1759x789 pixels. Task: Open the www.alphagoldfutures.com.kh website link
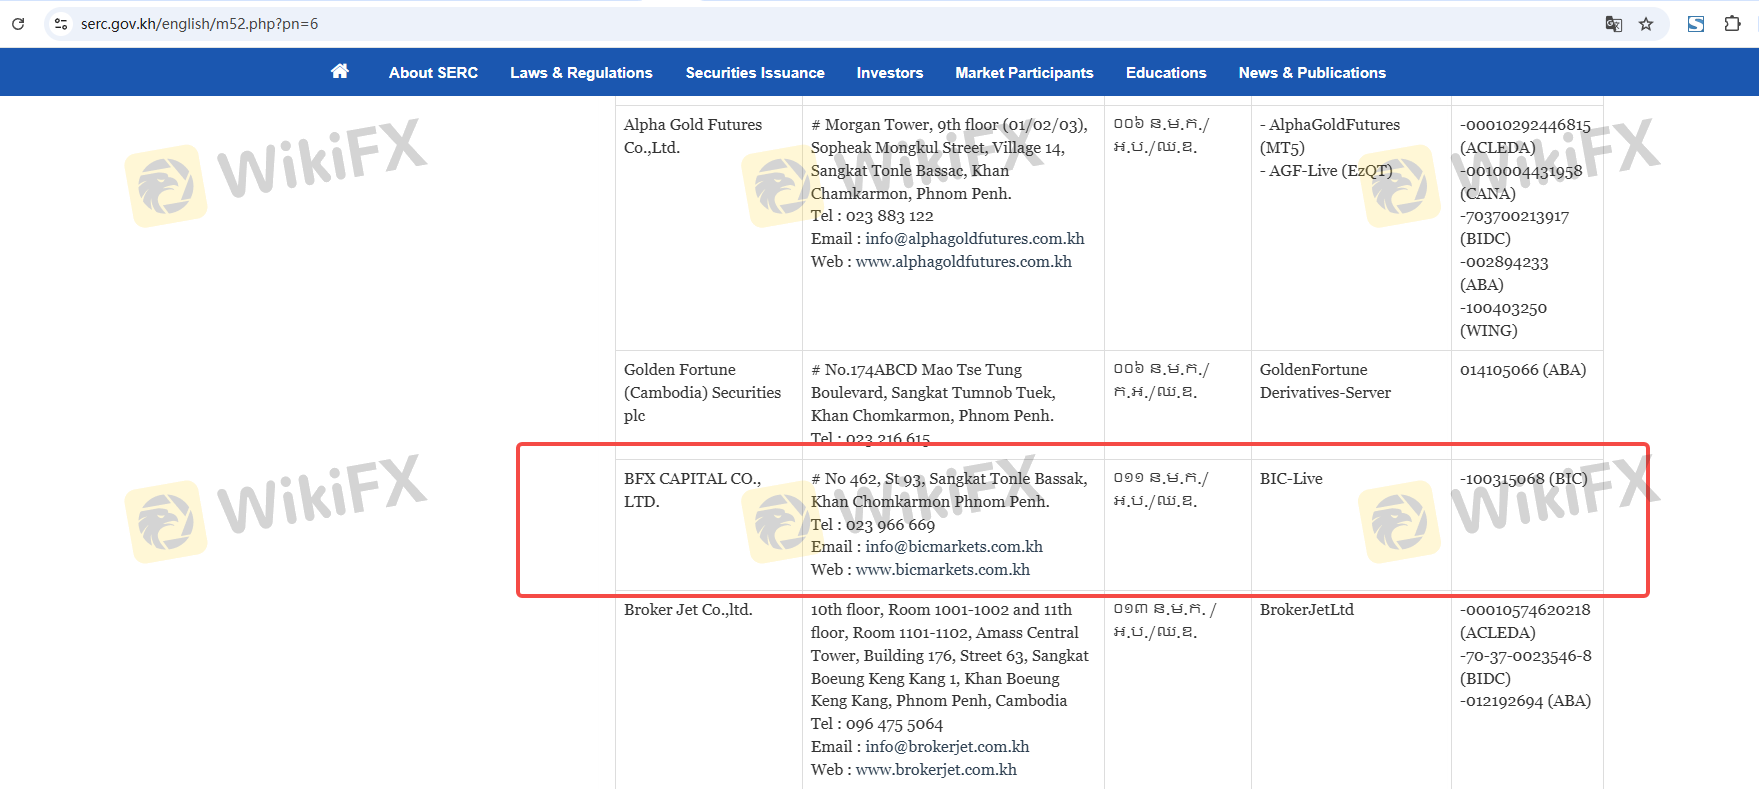coord(963,262)
